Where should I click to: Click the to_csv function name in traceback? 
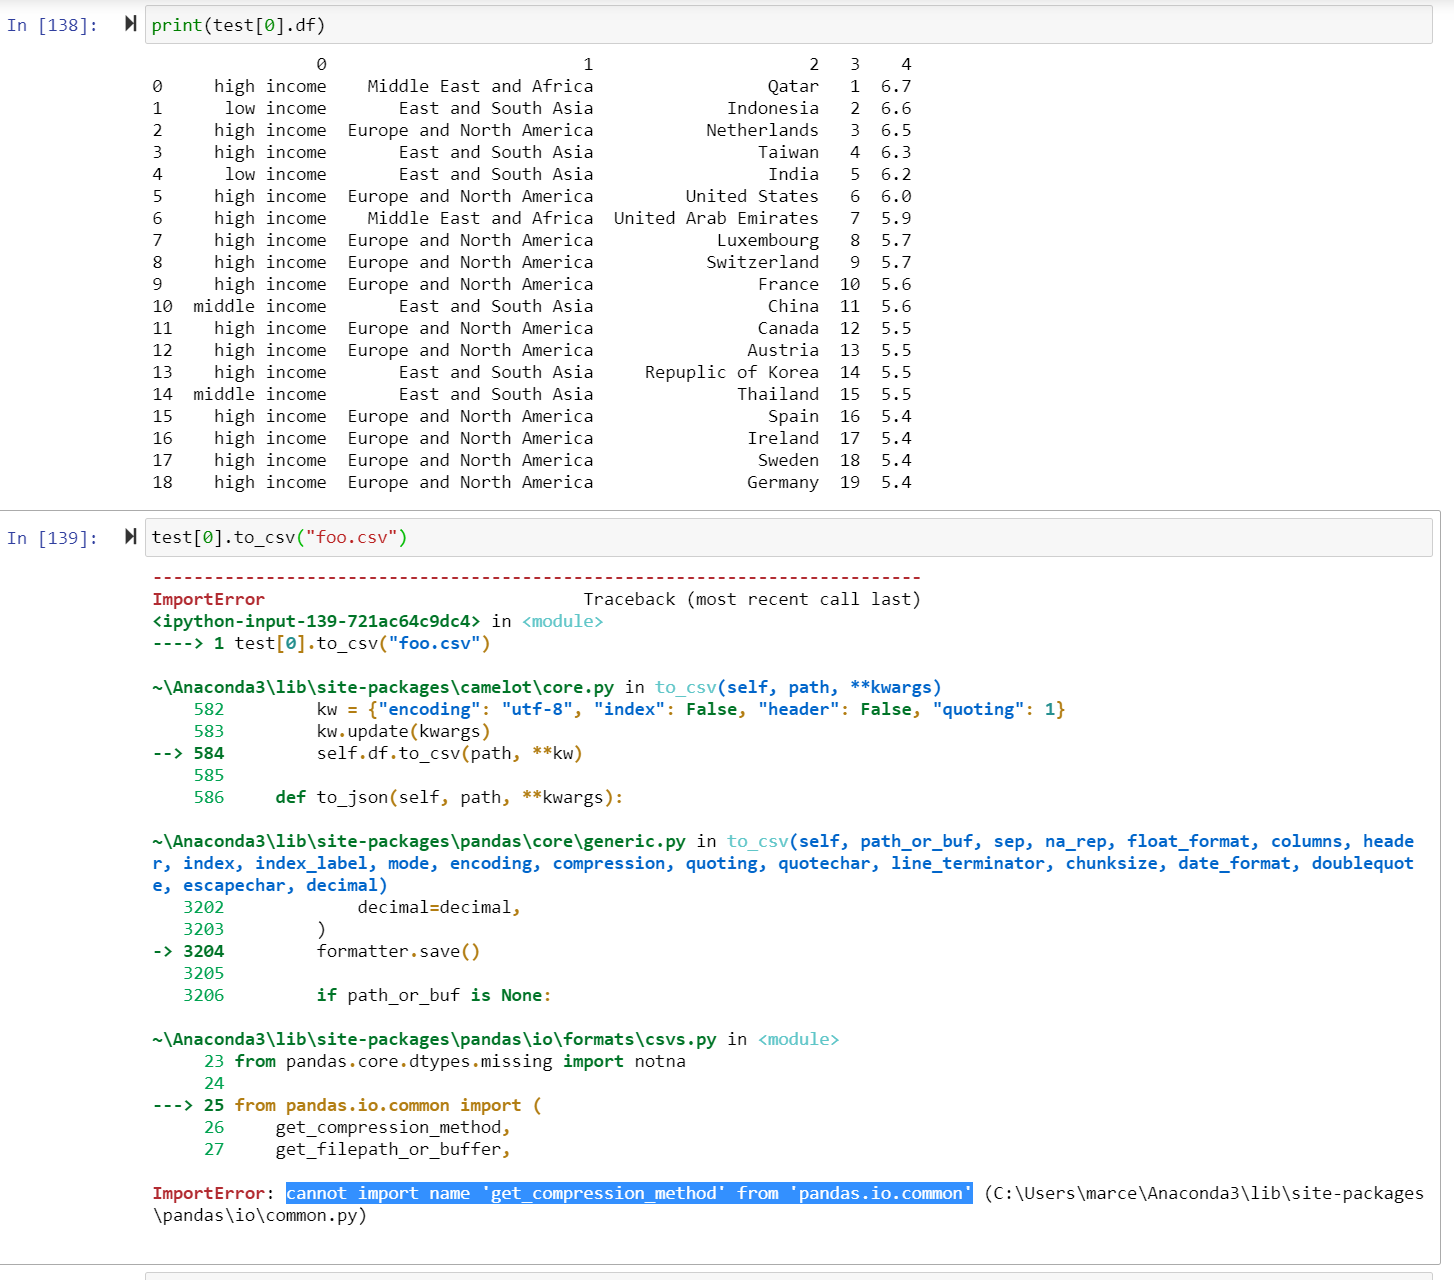684,687
